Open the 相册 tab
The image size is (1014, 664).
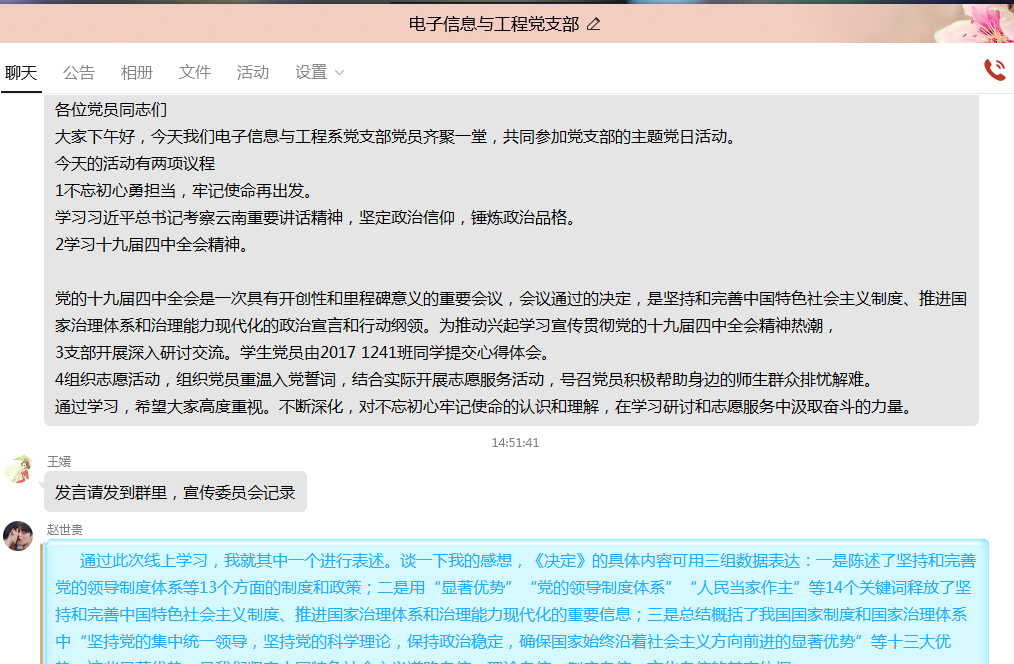(136, 72)
